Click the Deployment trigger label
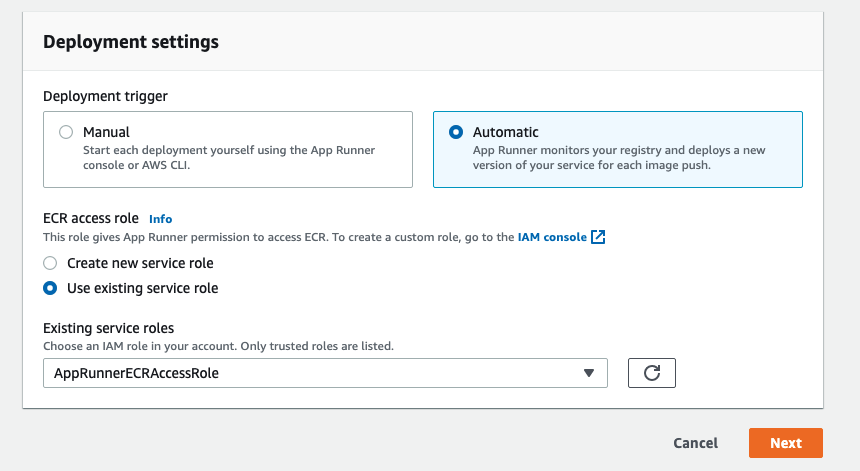 pyautogui.click(x=105, y=96)
